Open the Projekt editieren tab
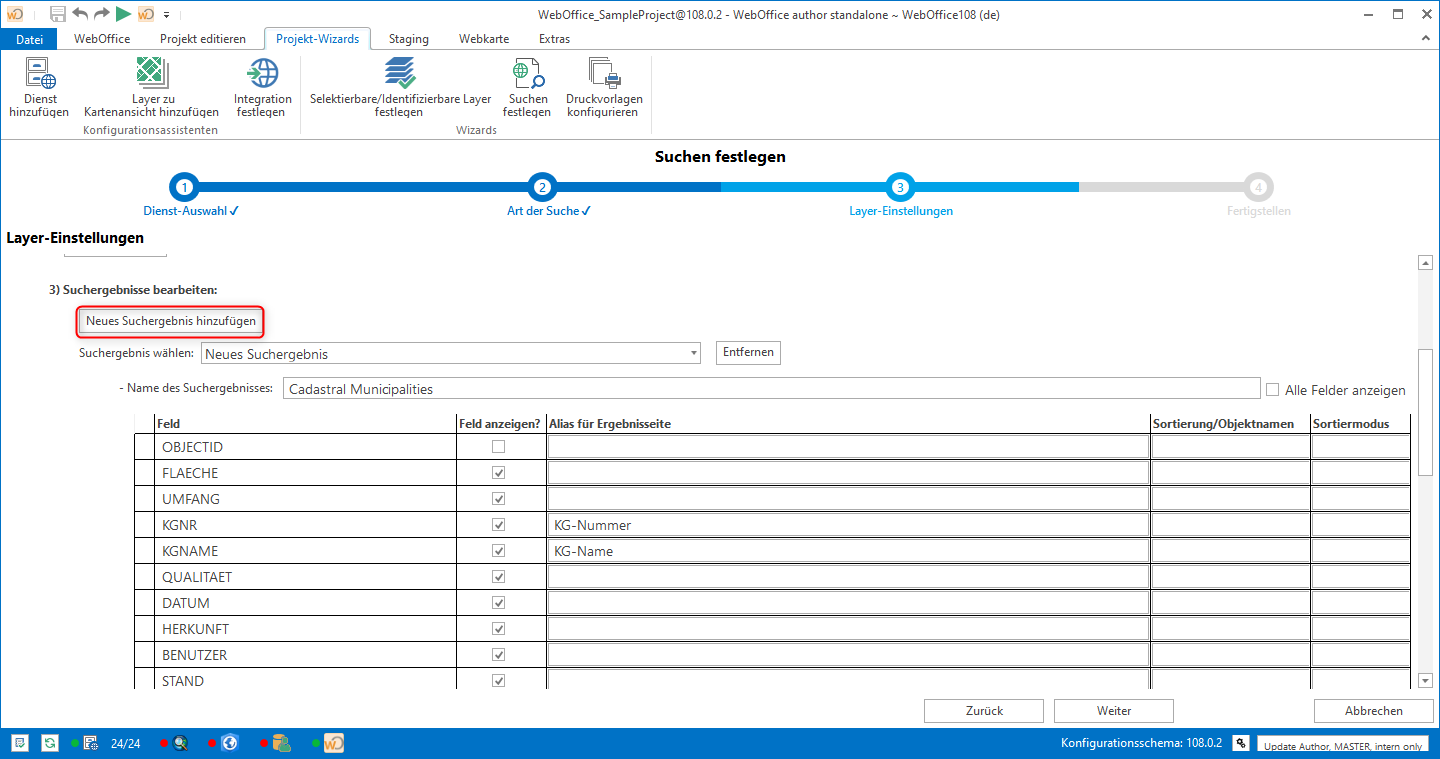 202,39
